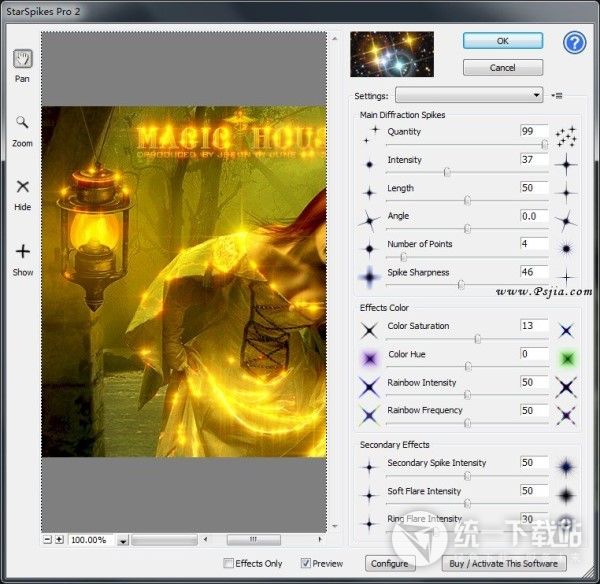Click Buy / Activate This Software

(504, 563)
